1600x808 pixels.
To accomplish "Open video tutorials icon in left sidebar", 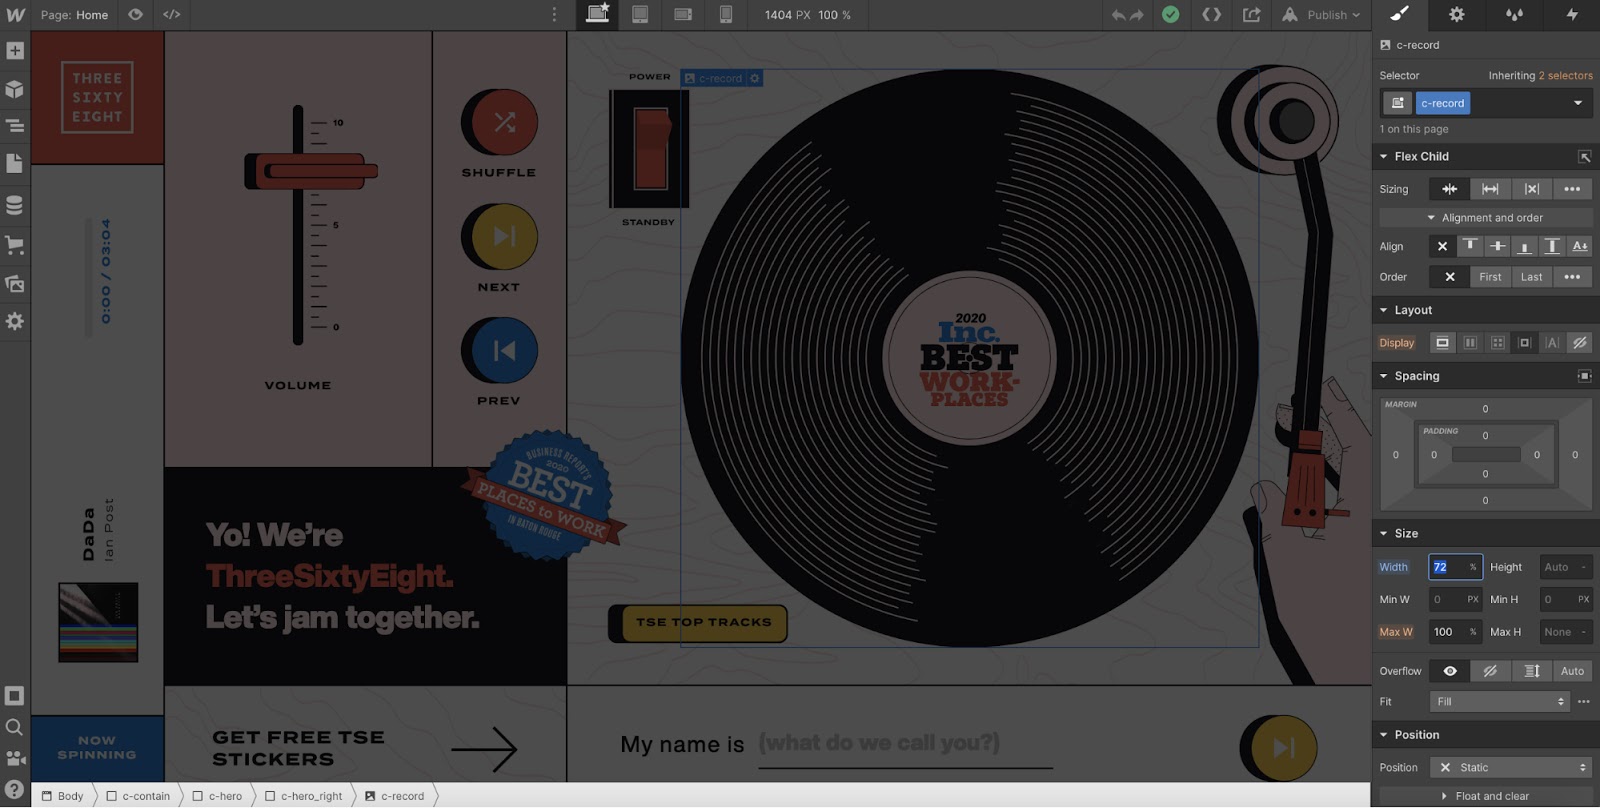I will coord(15,758).
